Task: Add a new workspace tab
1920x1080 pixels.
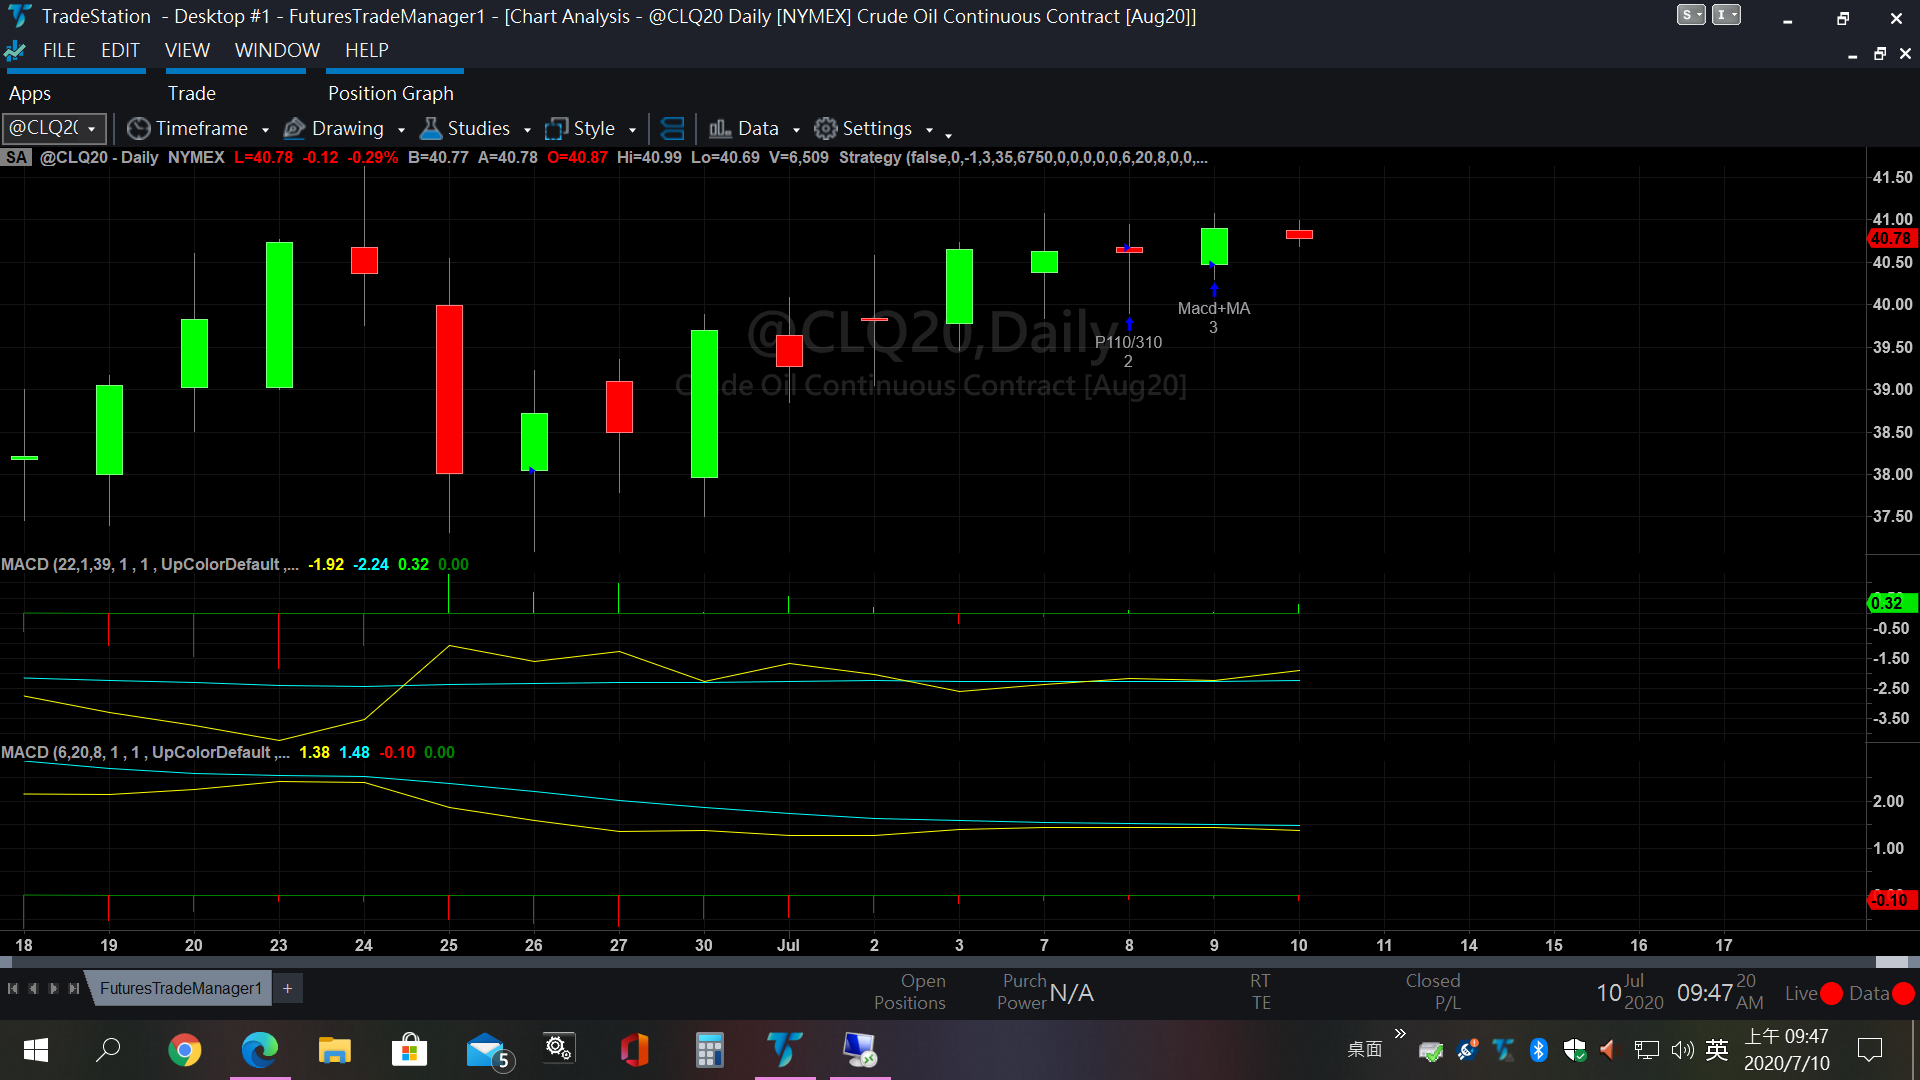Action: click(287, 988)
